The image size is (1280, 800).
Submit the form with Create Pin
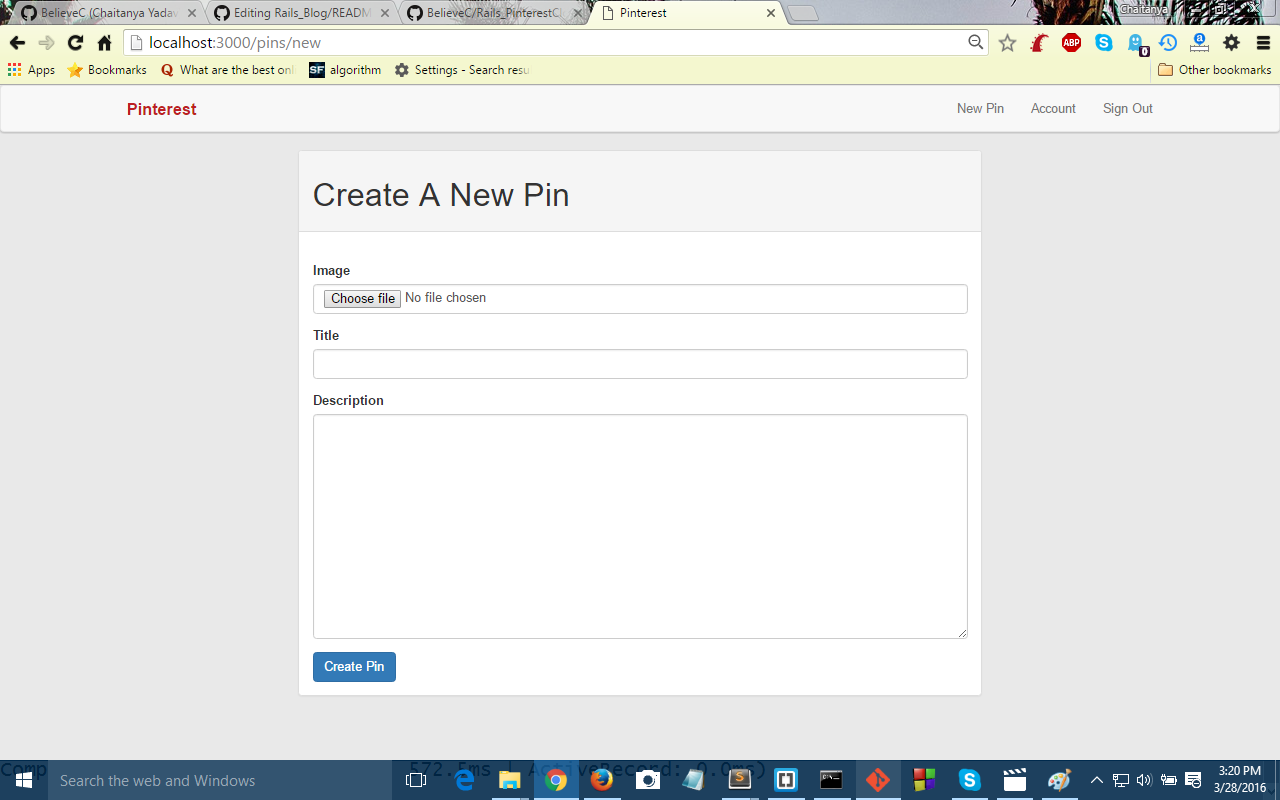pyautogui.click(x=354, y=667)
